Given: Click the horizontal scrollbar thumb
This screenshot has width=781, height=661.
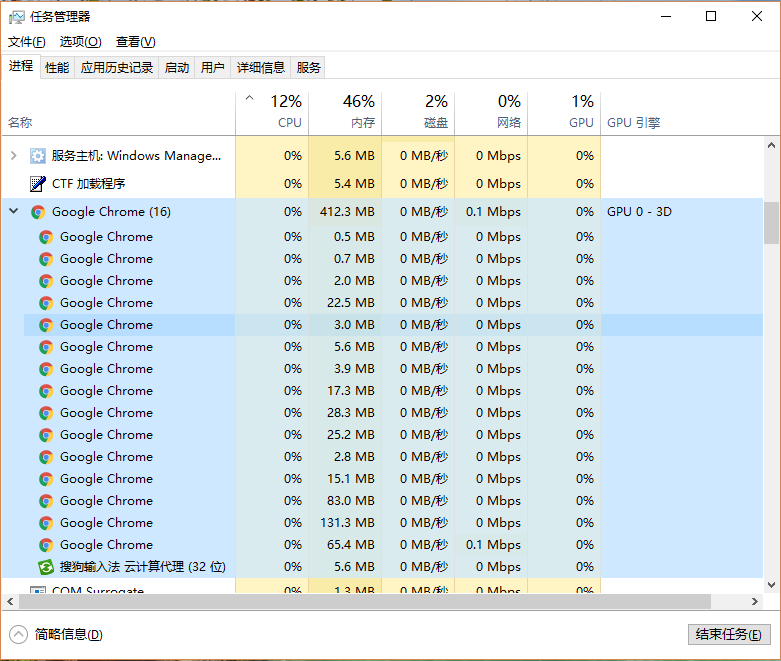Looking at the screenshot, I should point(365,602).
